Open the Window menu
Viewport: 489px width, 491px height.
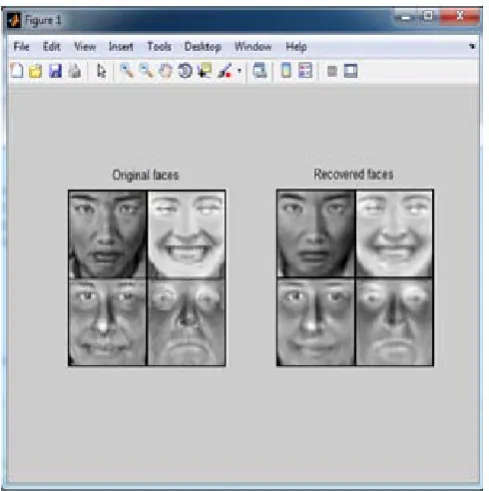point(253,46)
